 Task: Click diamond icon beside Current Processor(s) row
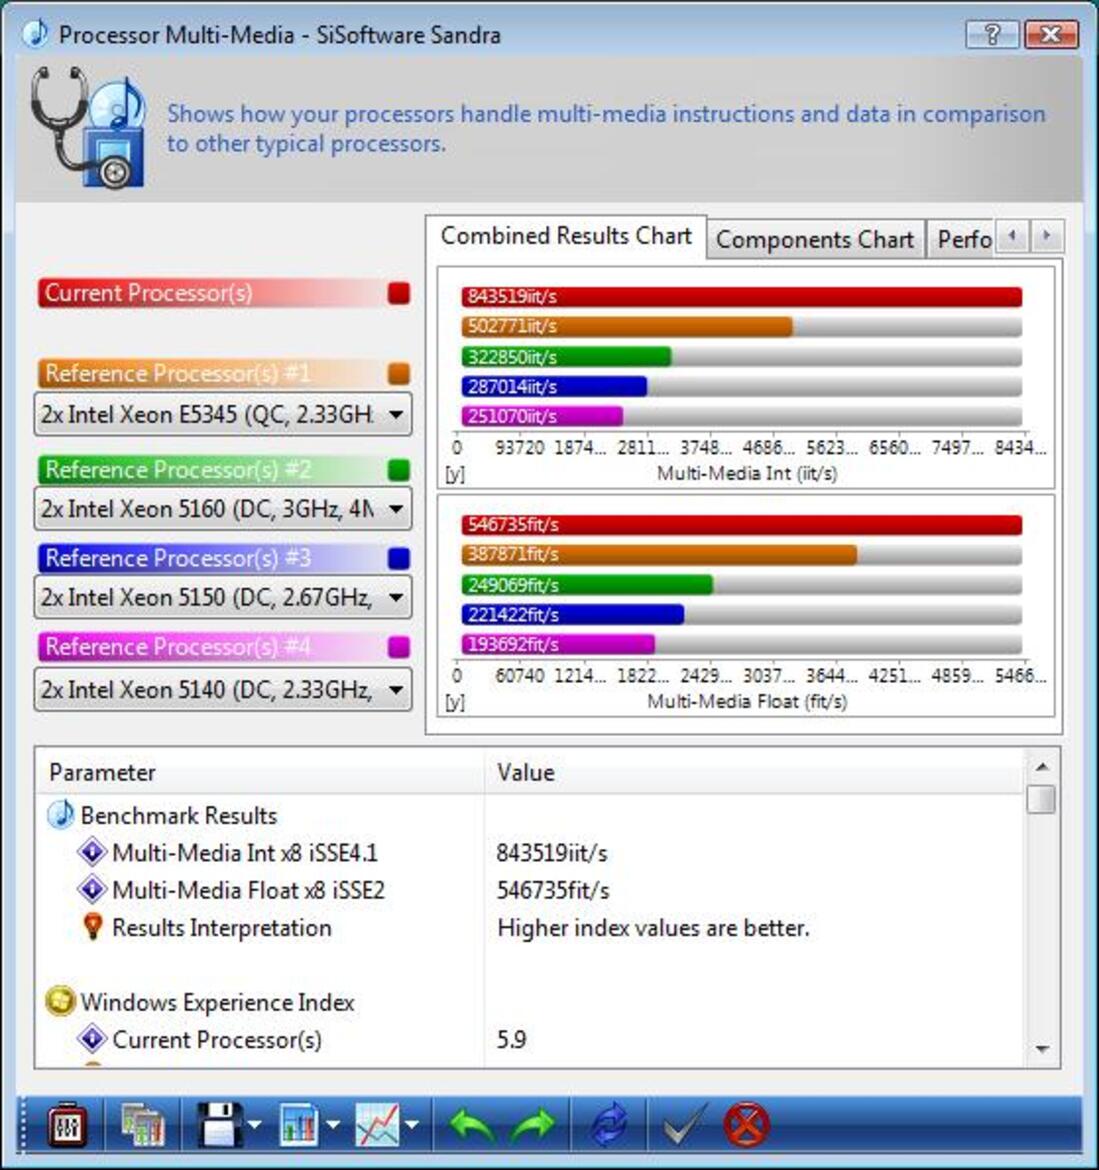(93, 1038)
